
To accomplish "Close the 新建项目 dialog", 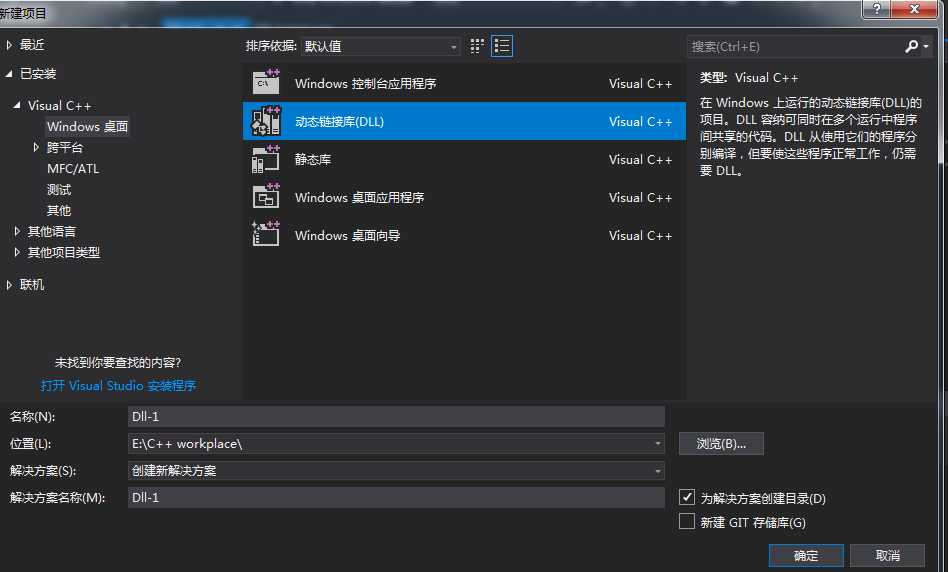I will [915, 8].
